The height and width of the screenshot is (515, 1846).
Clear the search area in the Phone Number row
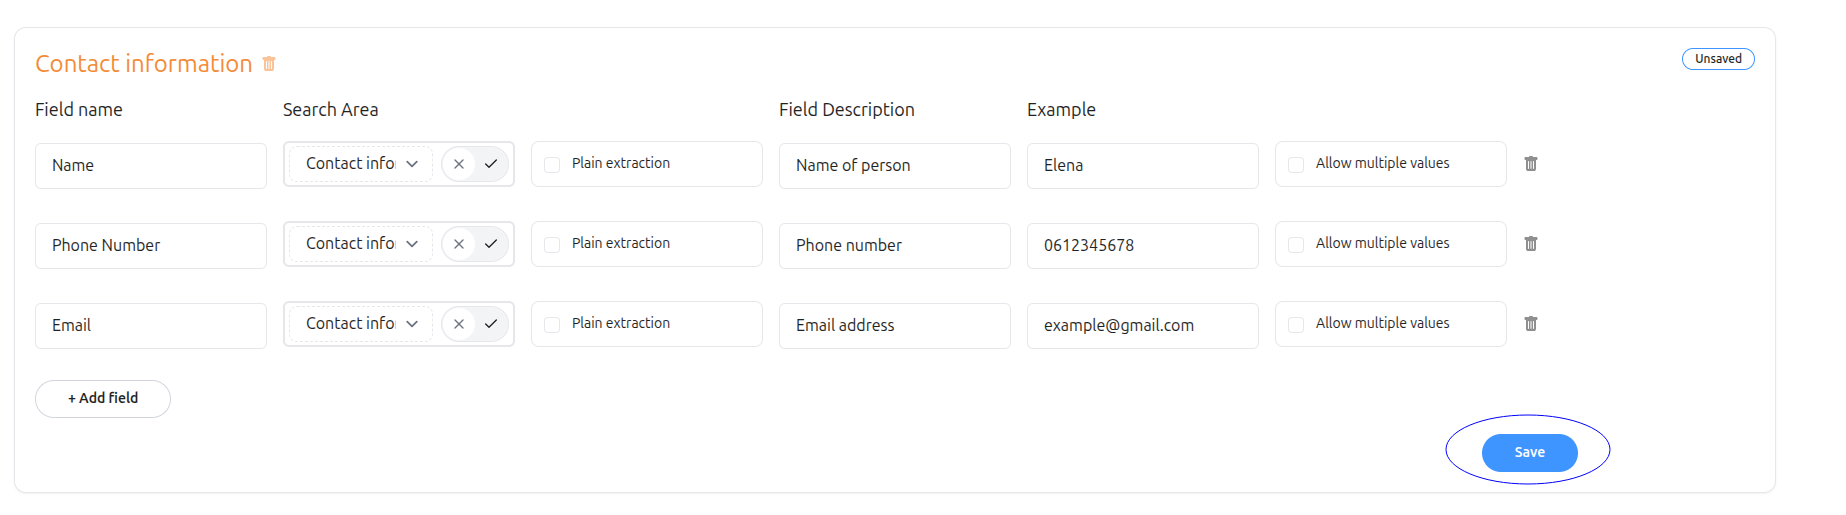[x=459, y=244]
